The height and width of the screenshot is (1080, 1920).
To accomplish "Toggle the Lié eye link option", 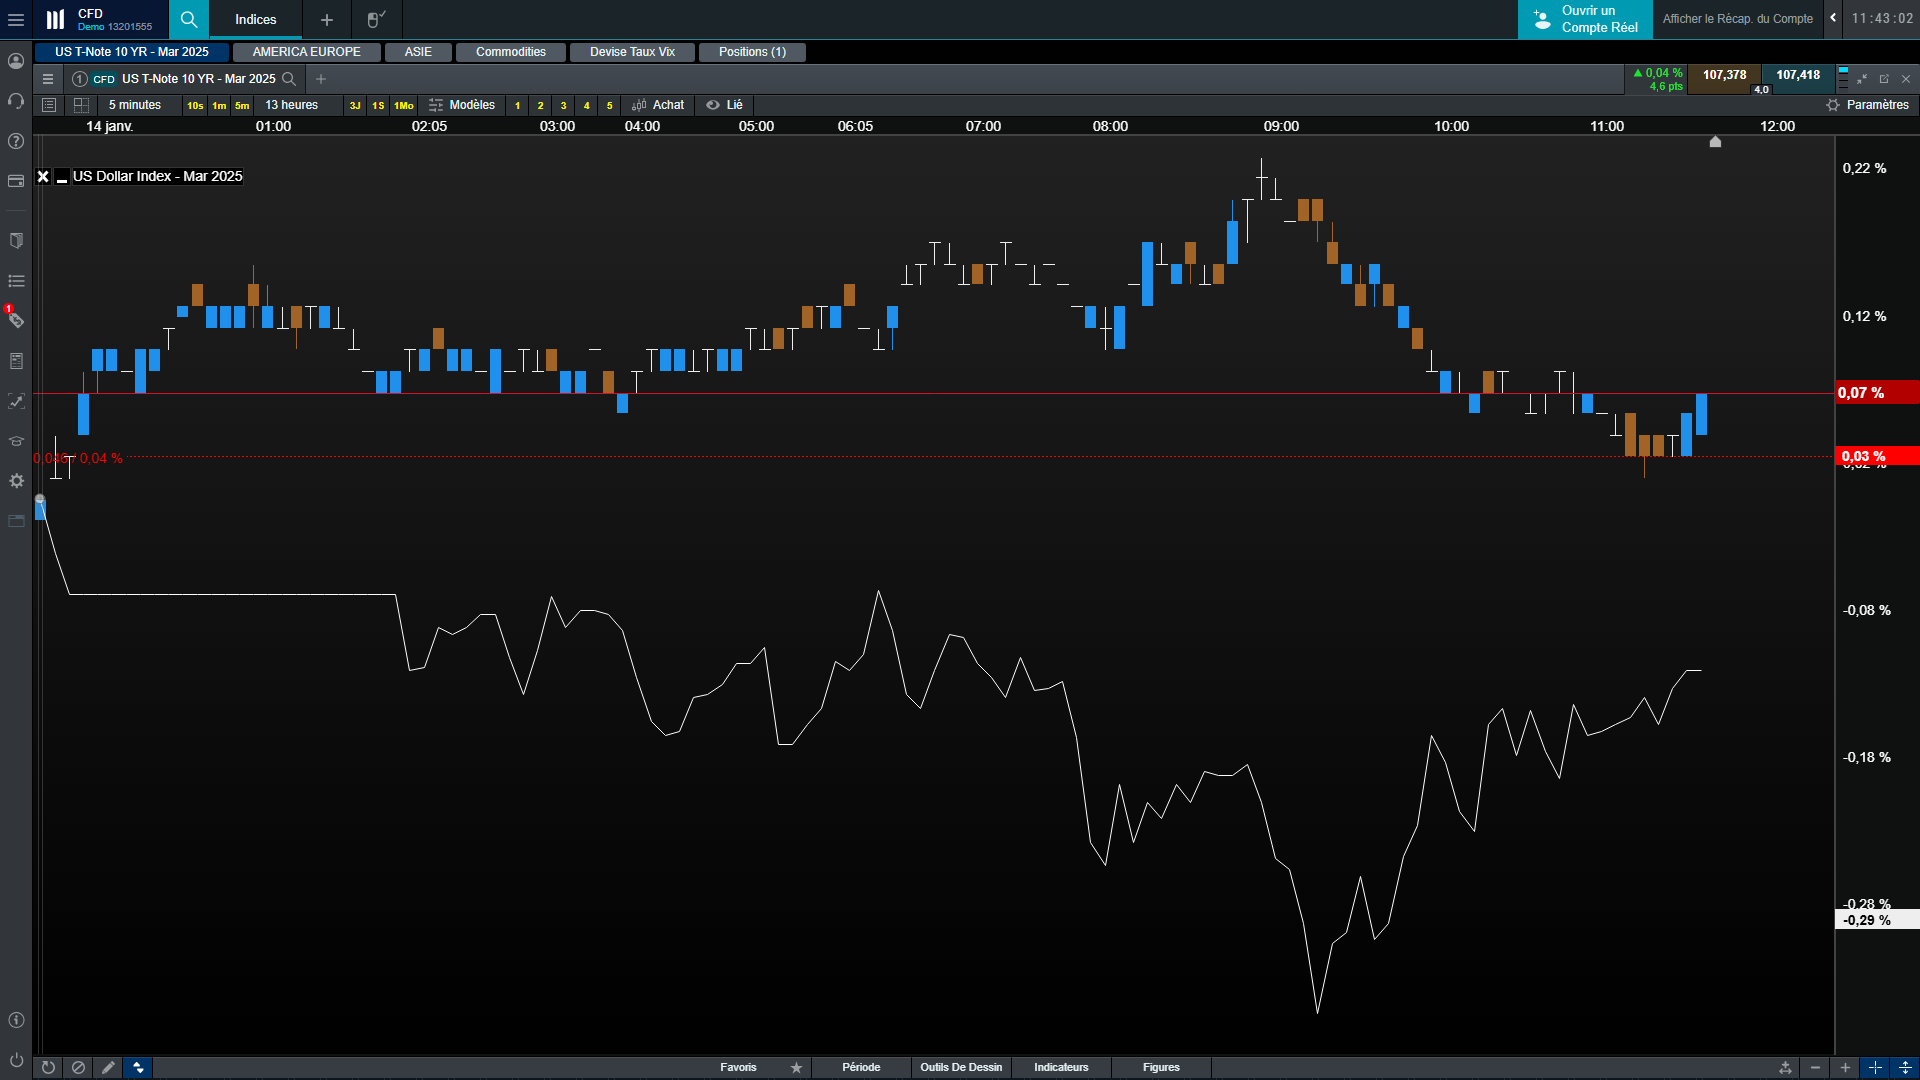I will 724,105.
